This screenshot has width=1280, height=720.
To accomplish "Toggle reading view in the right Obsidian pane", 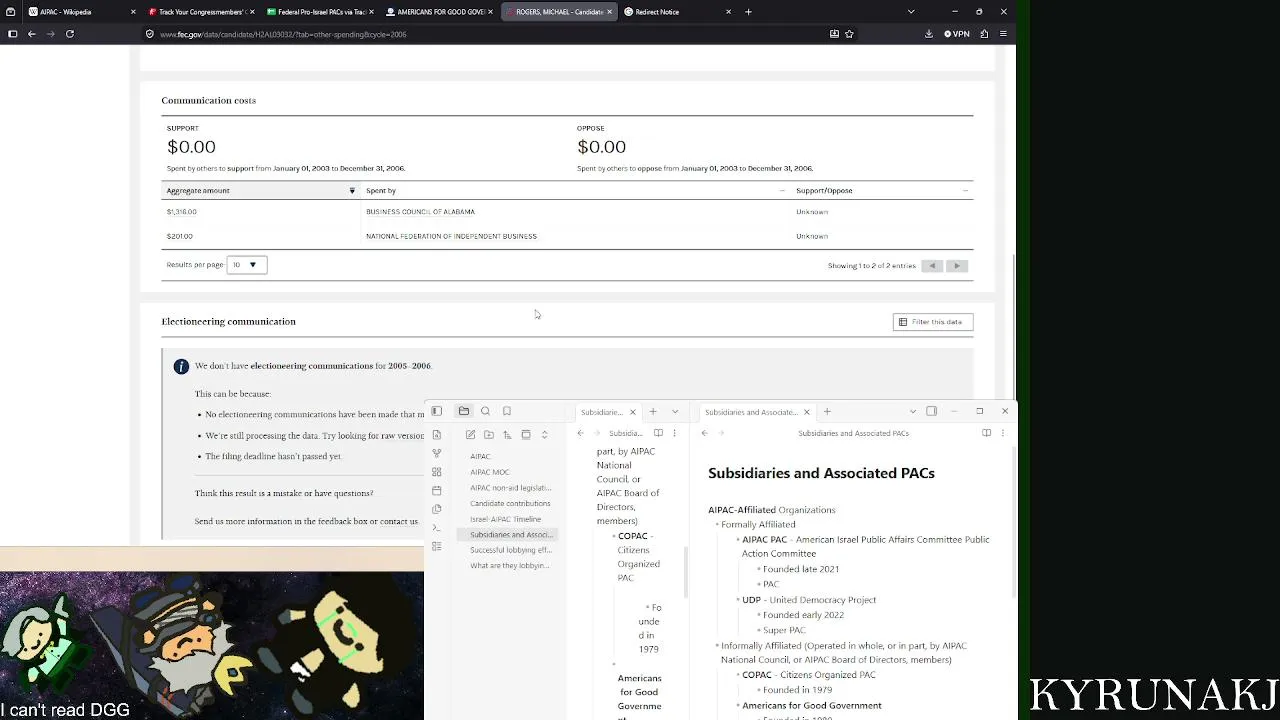I will (x=986, y=433).
